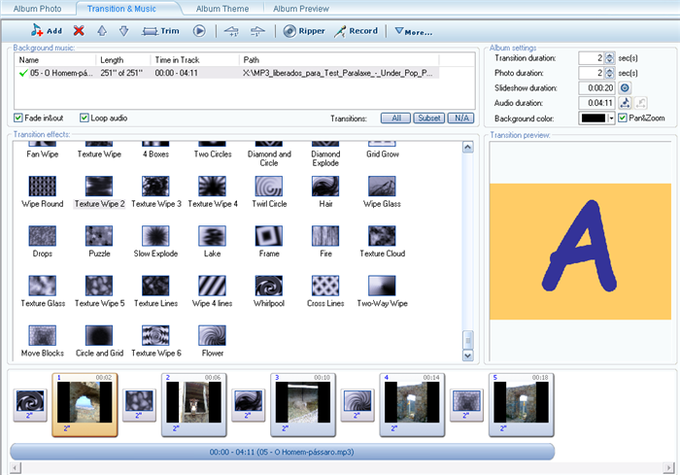Open the Record audio tool
Screen dimensions: 680x475
pyautogui.click(x=356, y=31)
